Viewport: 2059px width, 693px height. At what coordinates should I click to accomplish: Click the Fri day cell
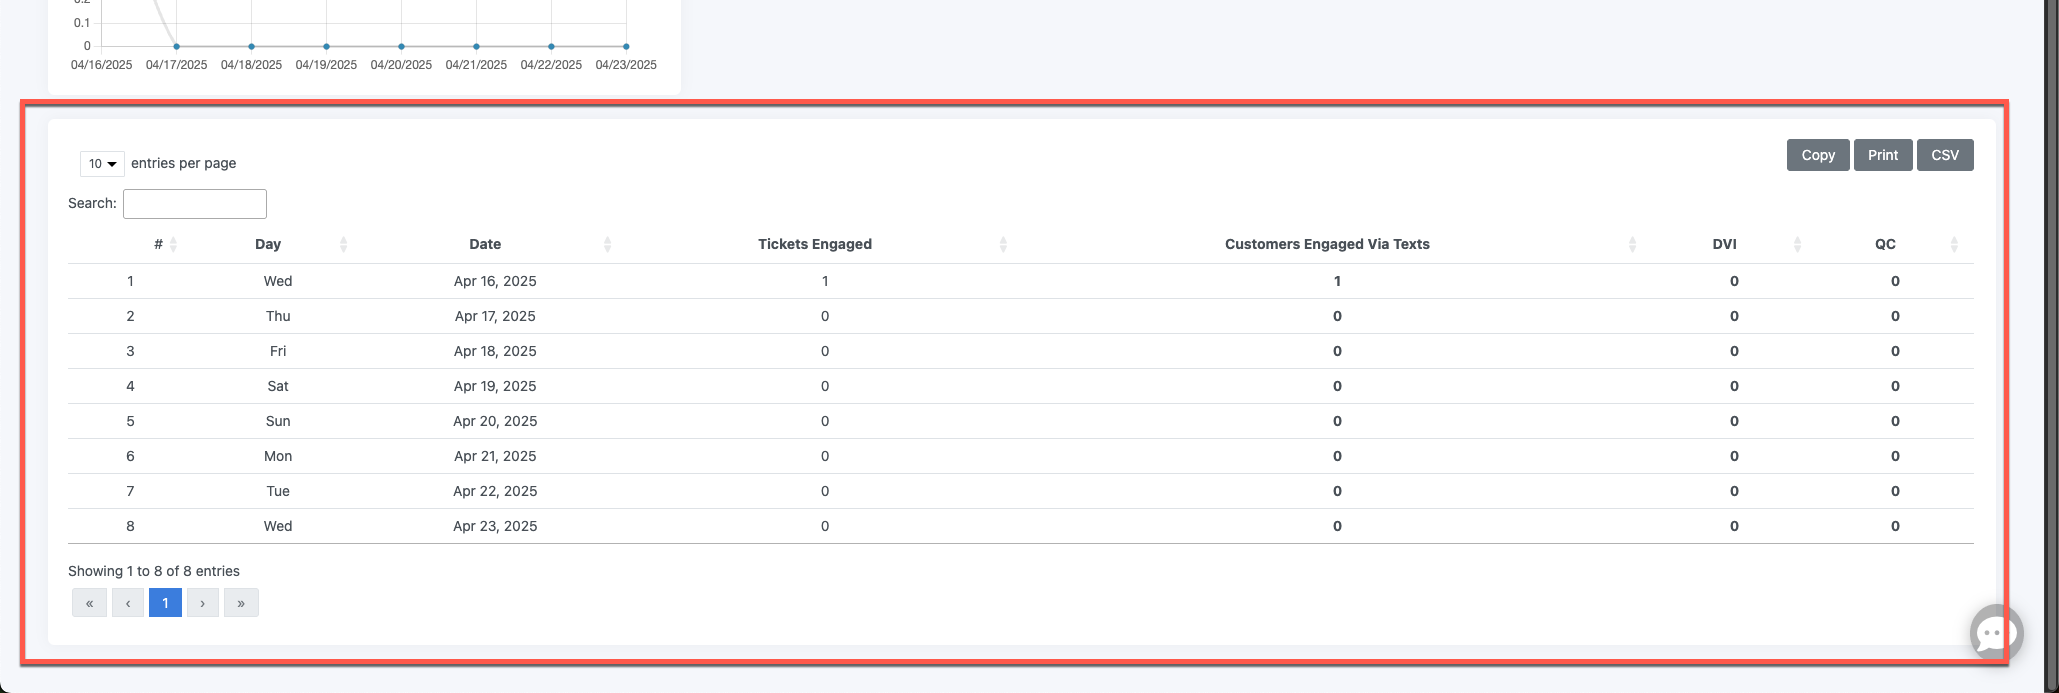pyautogui.click(x=278, y=351)
